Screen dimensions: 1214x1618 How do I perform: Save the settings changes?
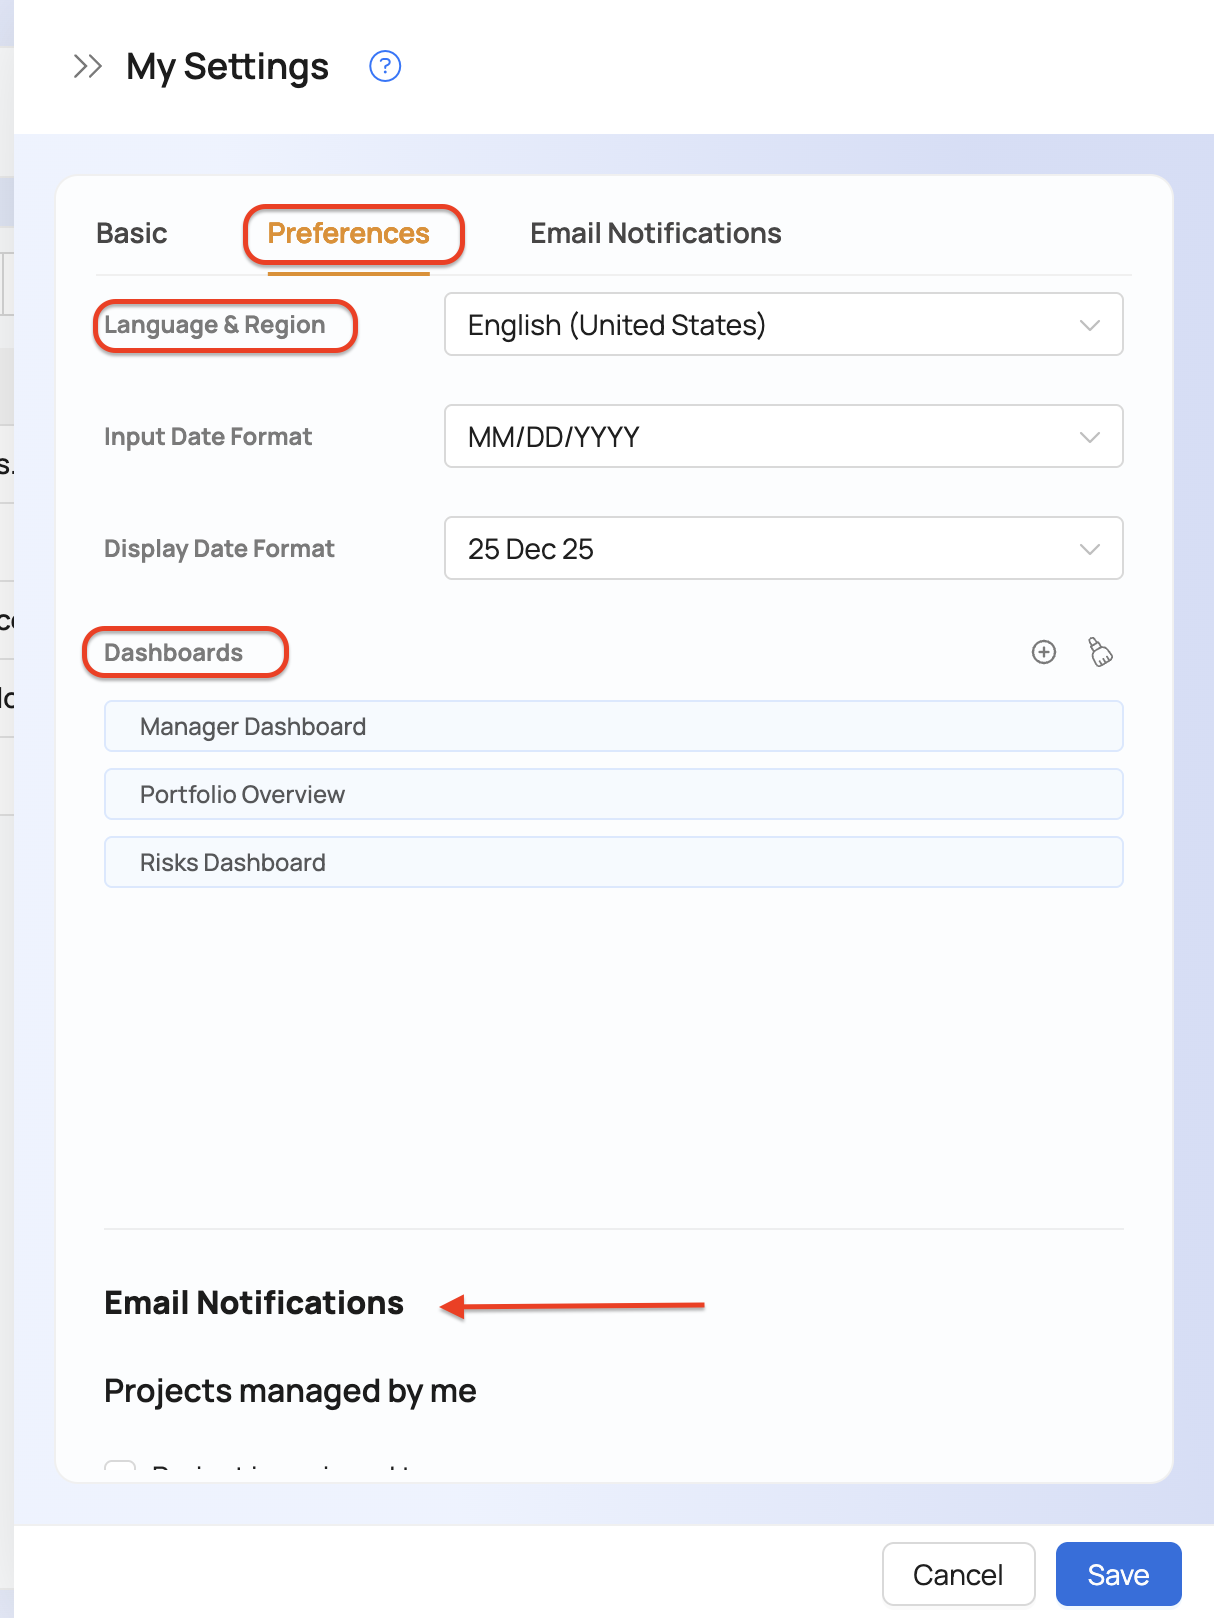pyautogui.click(x=1117, y=1575)
